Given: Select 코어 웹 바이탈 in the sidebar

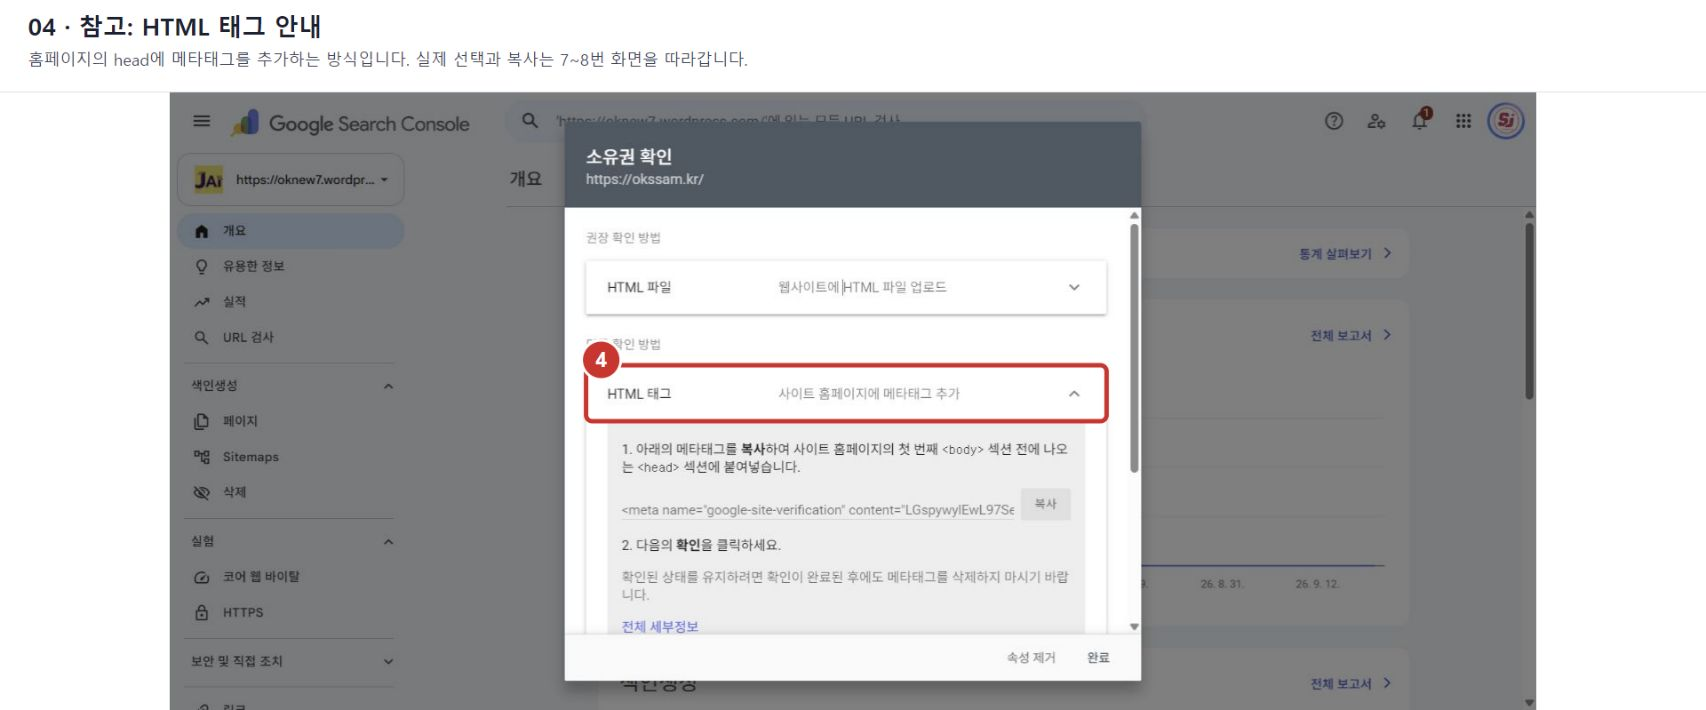Looking at the screenshot, I should click(x=291, y=577).
